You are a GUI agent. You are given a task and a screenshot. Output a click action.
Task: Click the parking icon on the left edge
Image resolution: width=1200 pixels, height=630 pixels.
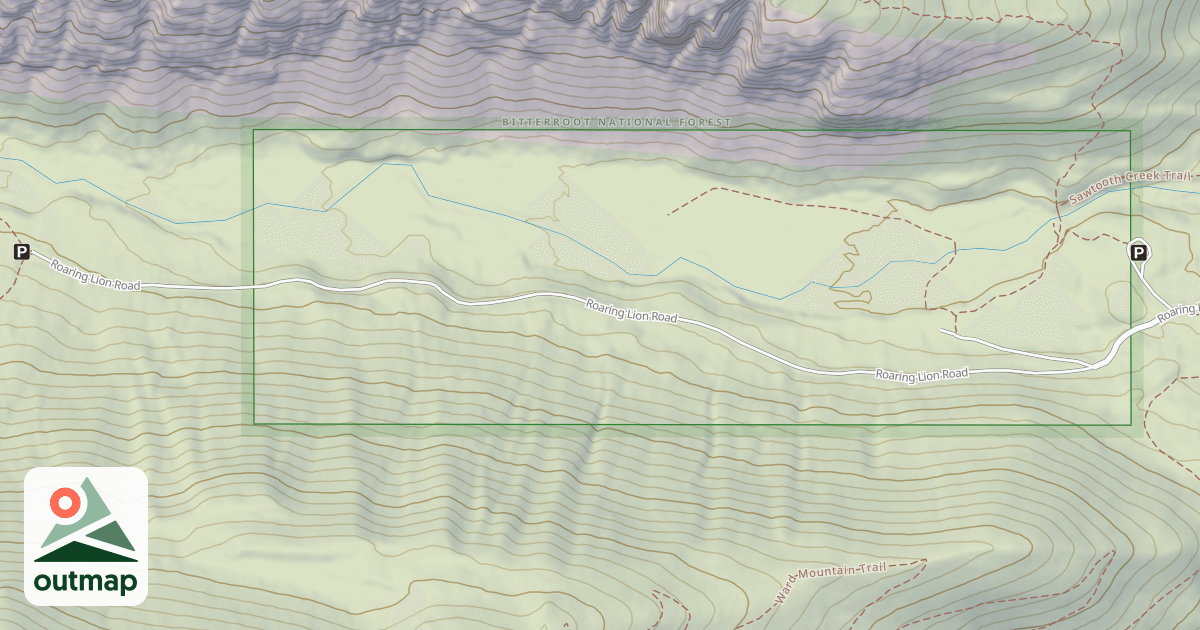click(x=22, y=252)
